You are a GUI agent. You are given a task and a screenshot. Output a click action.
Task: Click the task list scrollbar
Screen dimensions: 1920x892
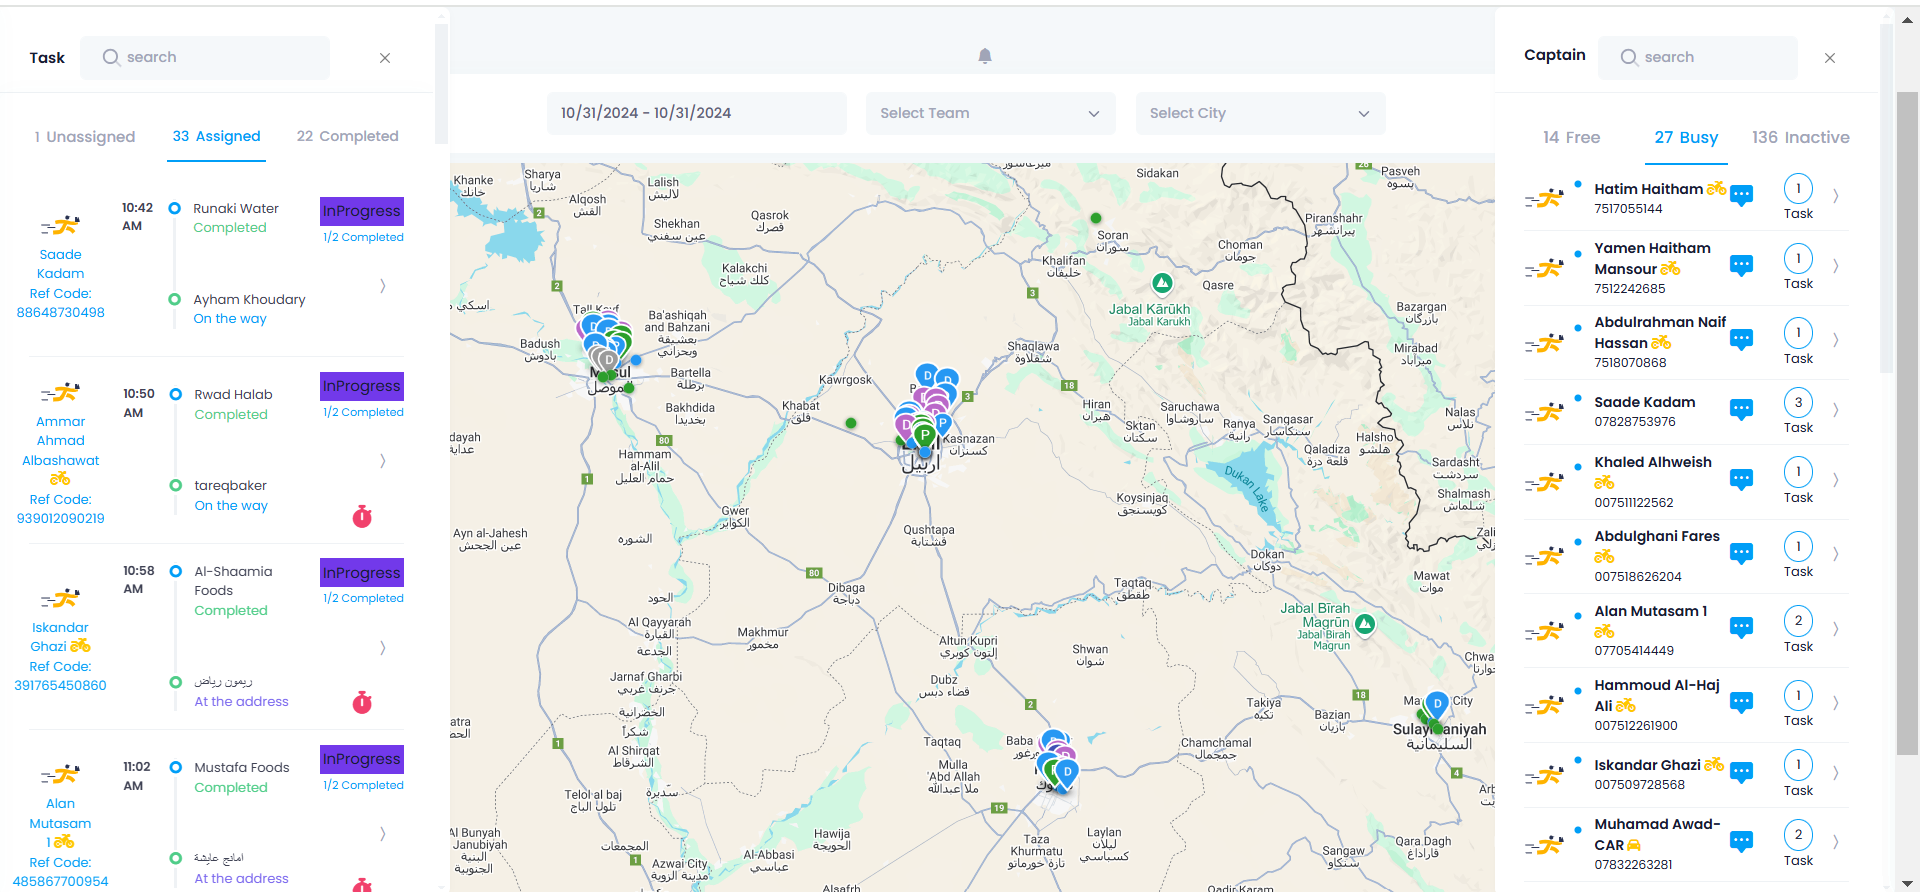click(441, 84)
